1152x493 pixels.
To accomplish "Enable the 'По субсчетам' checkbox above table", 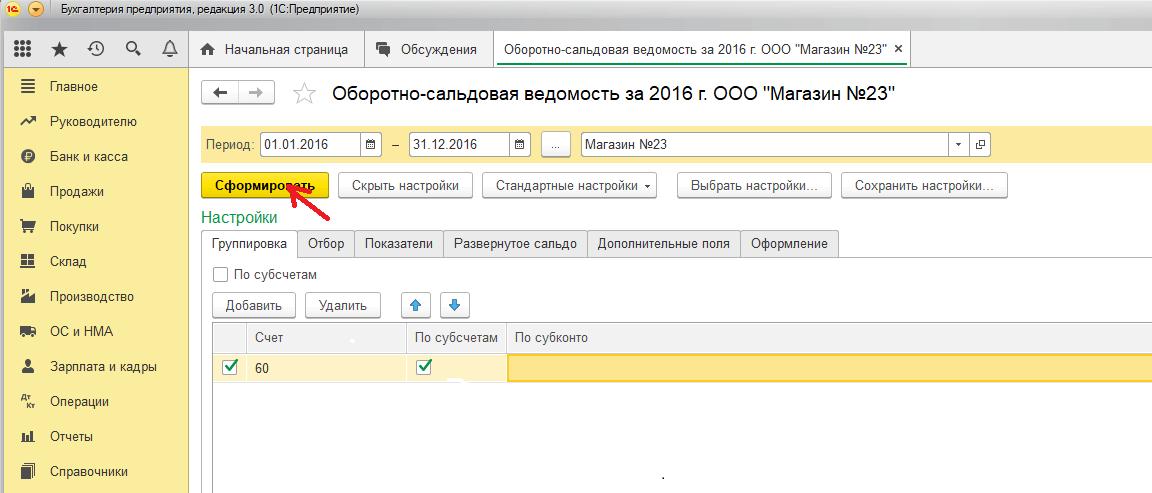I will click(x=220, y=274).
